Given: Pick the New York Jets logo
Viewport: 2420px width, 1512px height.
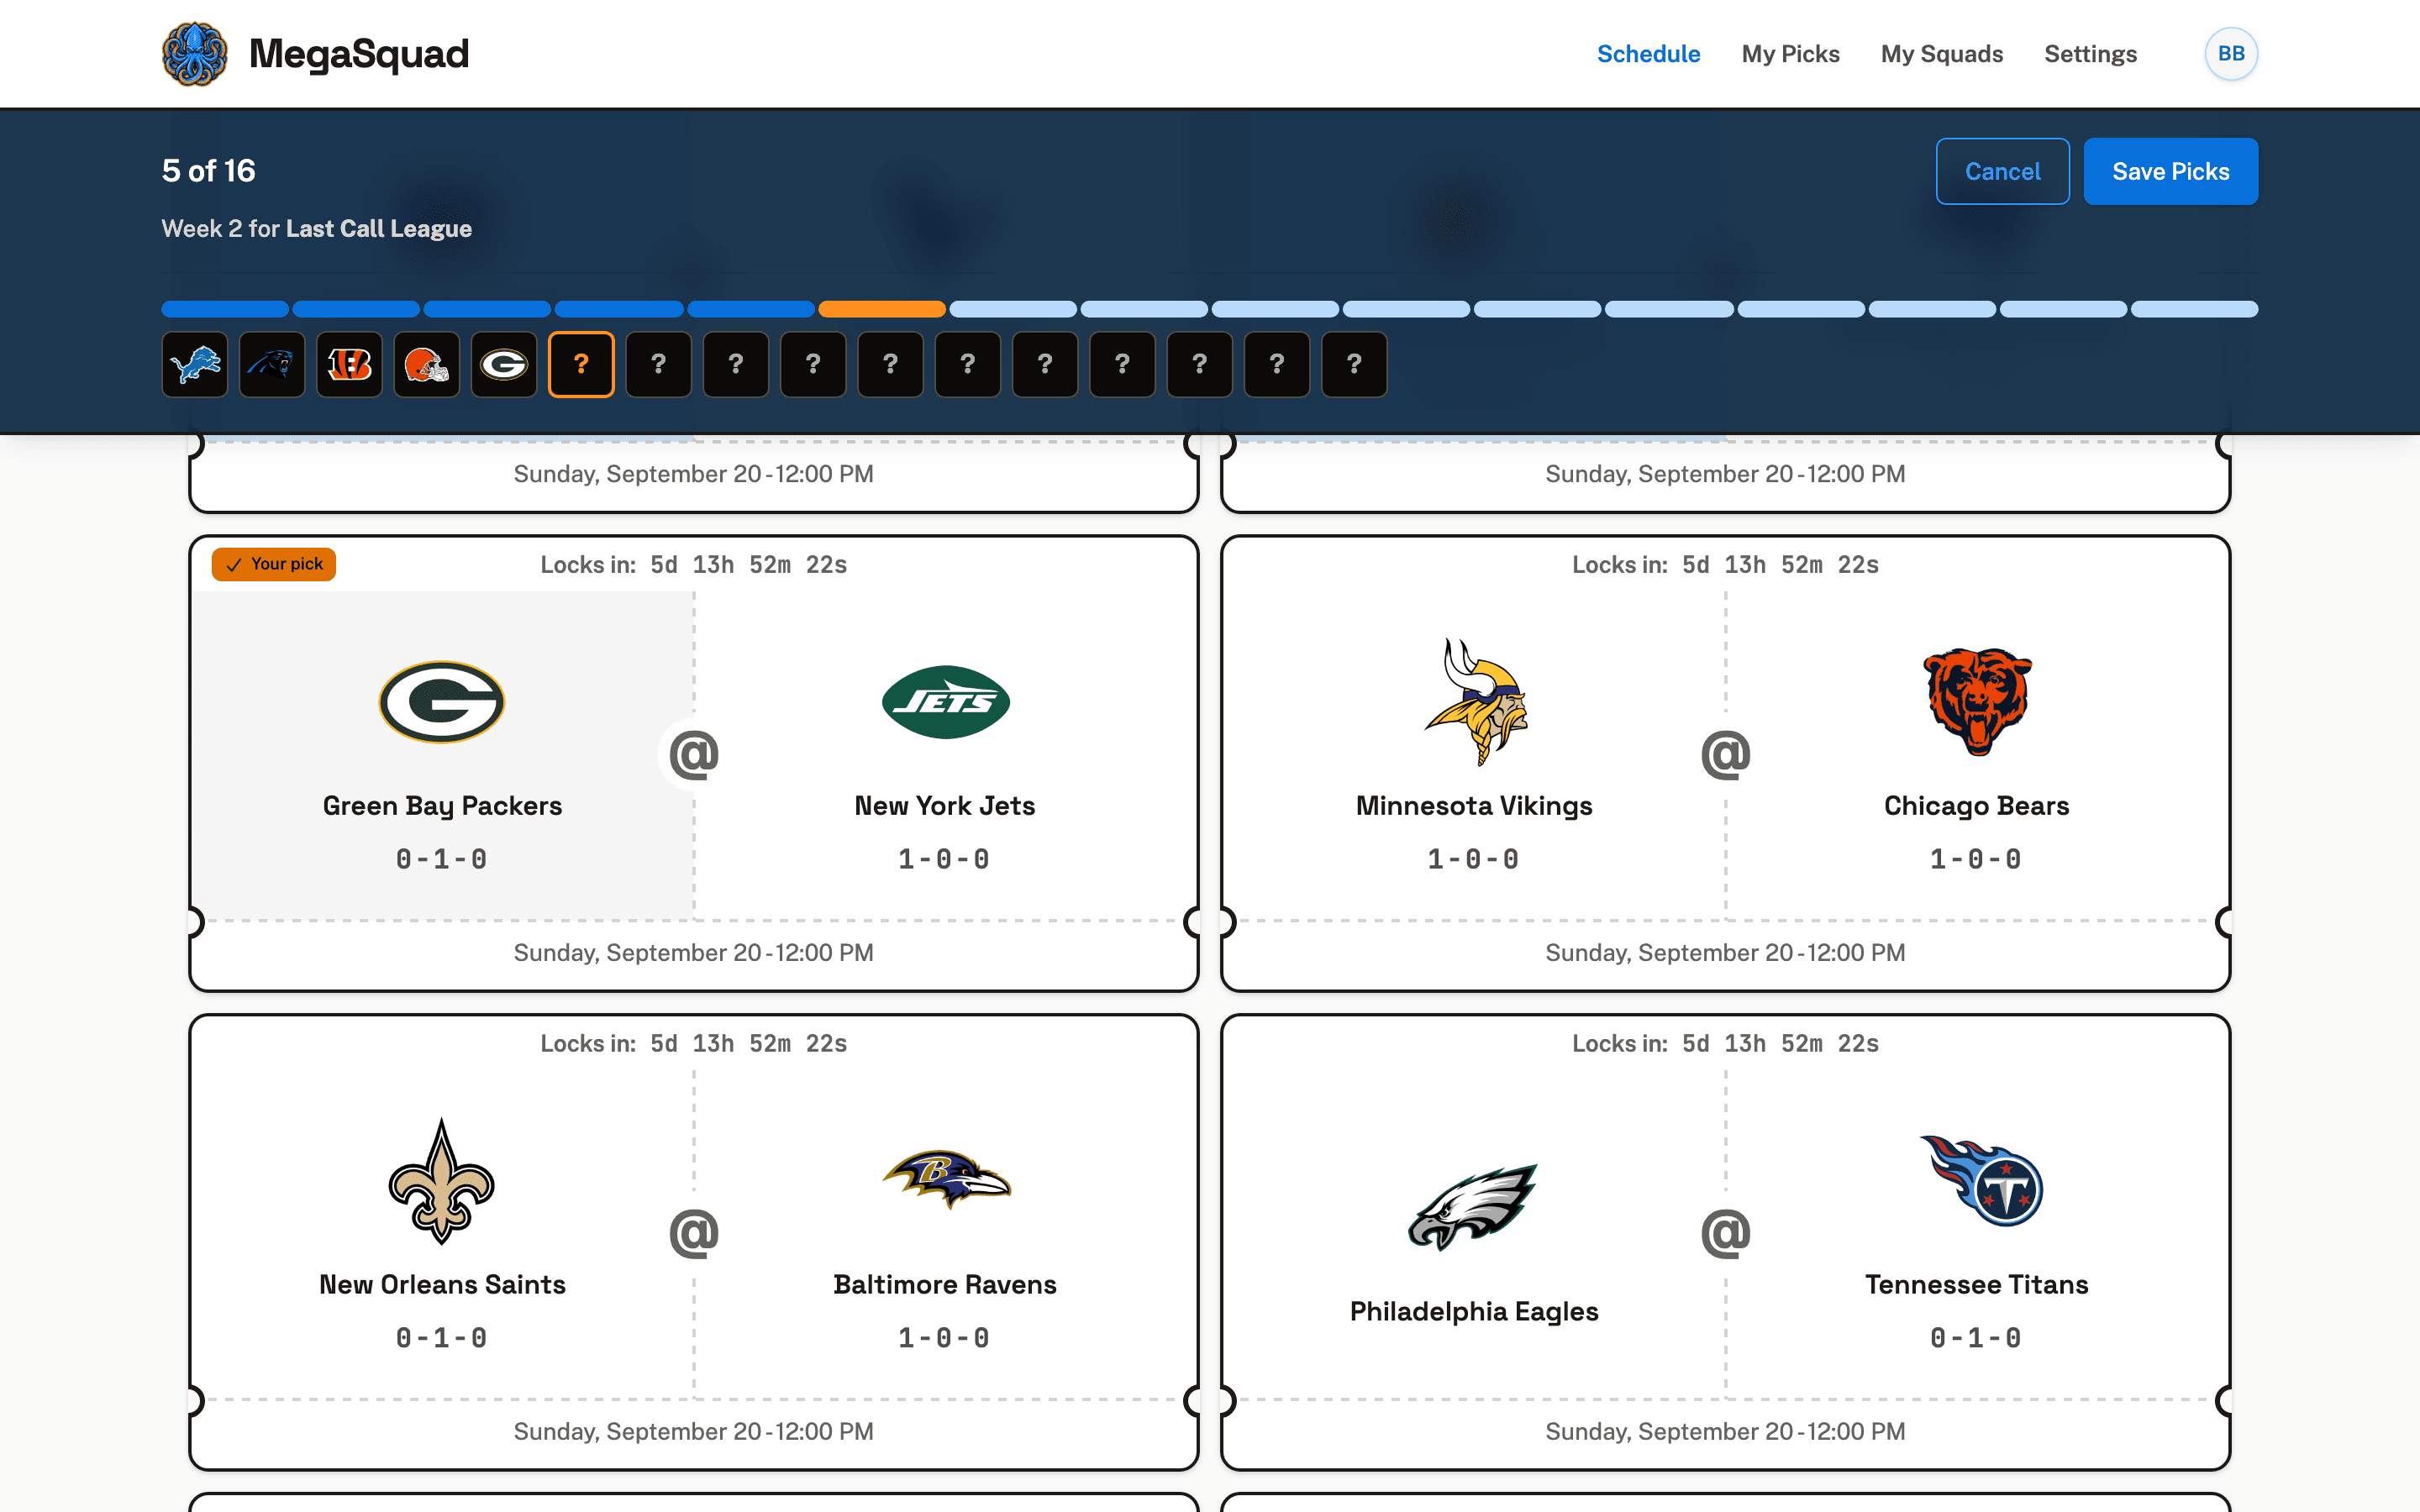Looking at the screenshot, I should coord(945,702).
